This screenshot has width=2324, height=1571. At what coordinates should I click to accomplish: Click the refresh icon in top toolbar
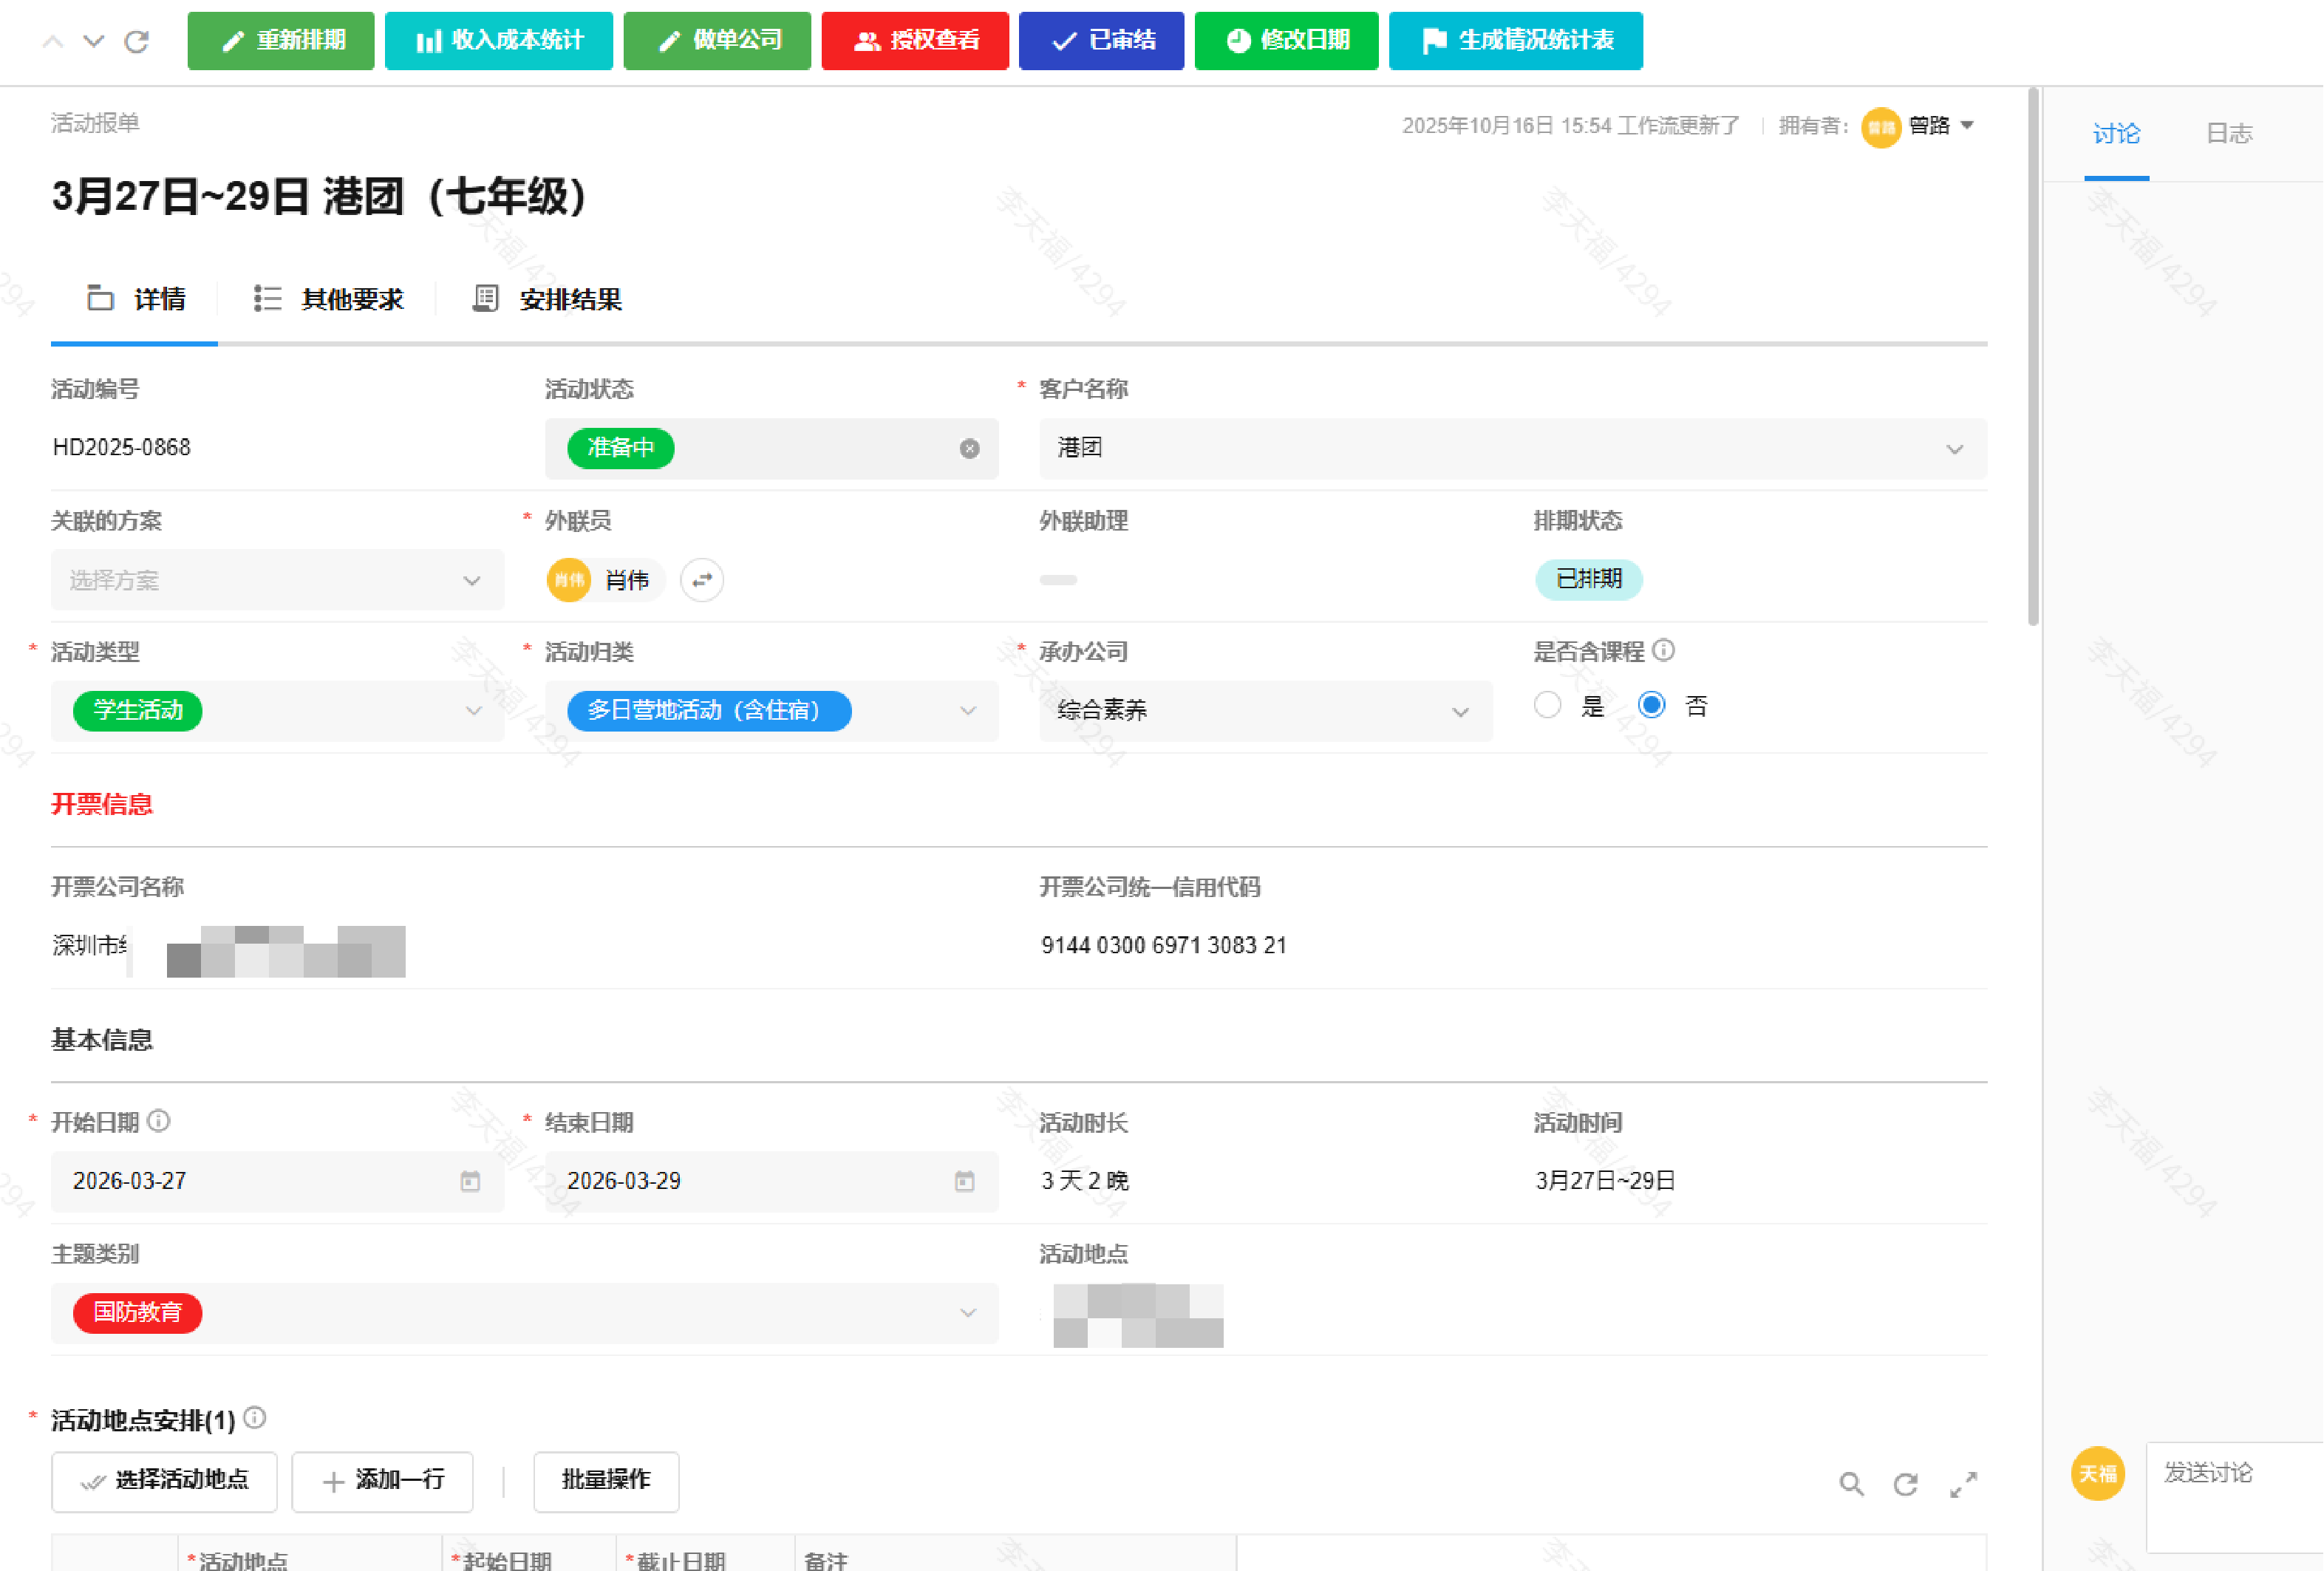[136, 41]
